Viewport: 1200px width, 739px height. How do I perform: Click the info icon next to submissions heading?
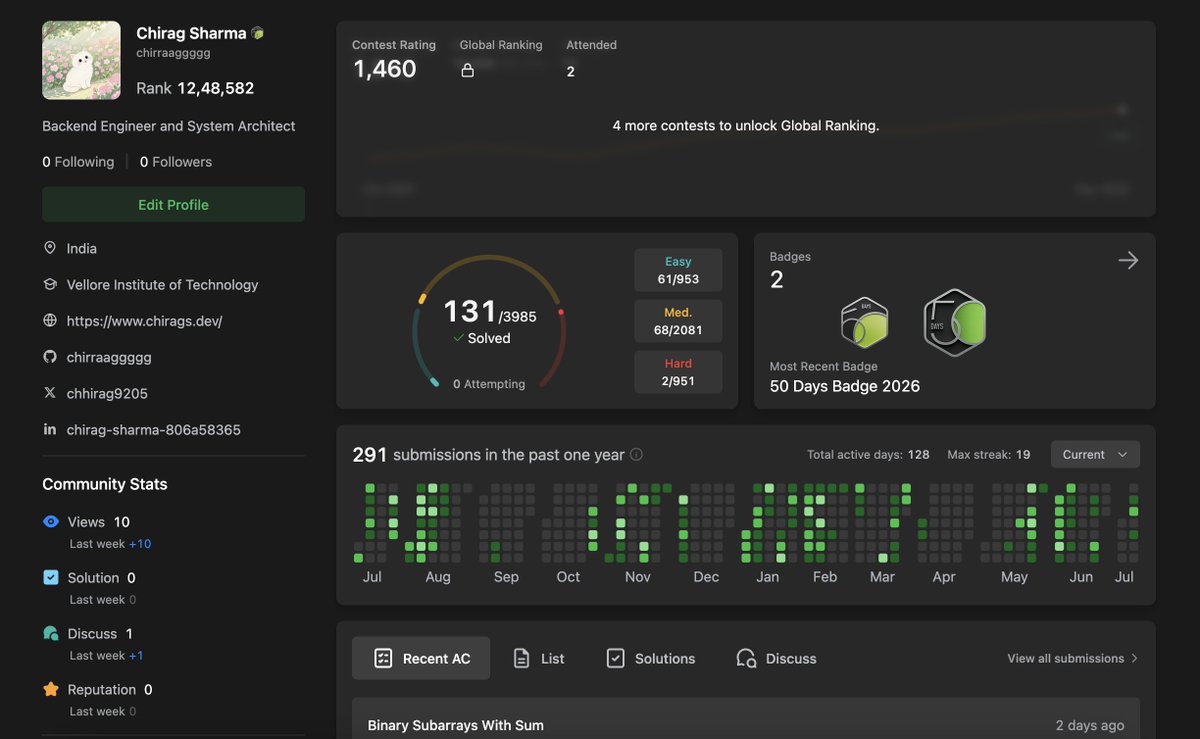pyautogui.click(x=636, y=454)
